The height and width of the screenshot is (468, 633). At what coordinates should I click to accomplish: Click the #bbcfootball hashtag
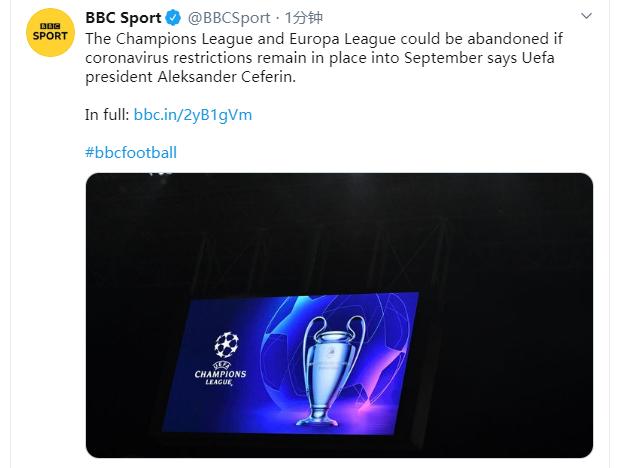[131, 153]
